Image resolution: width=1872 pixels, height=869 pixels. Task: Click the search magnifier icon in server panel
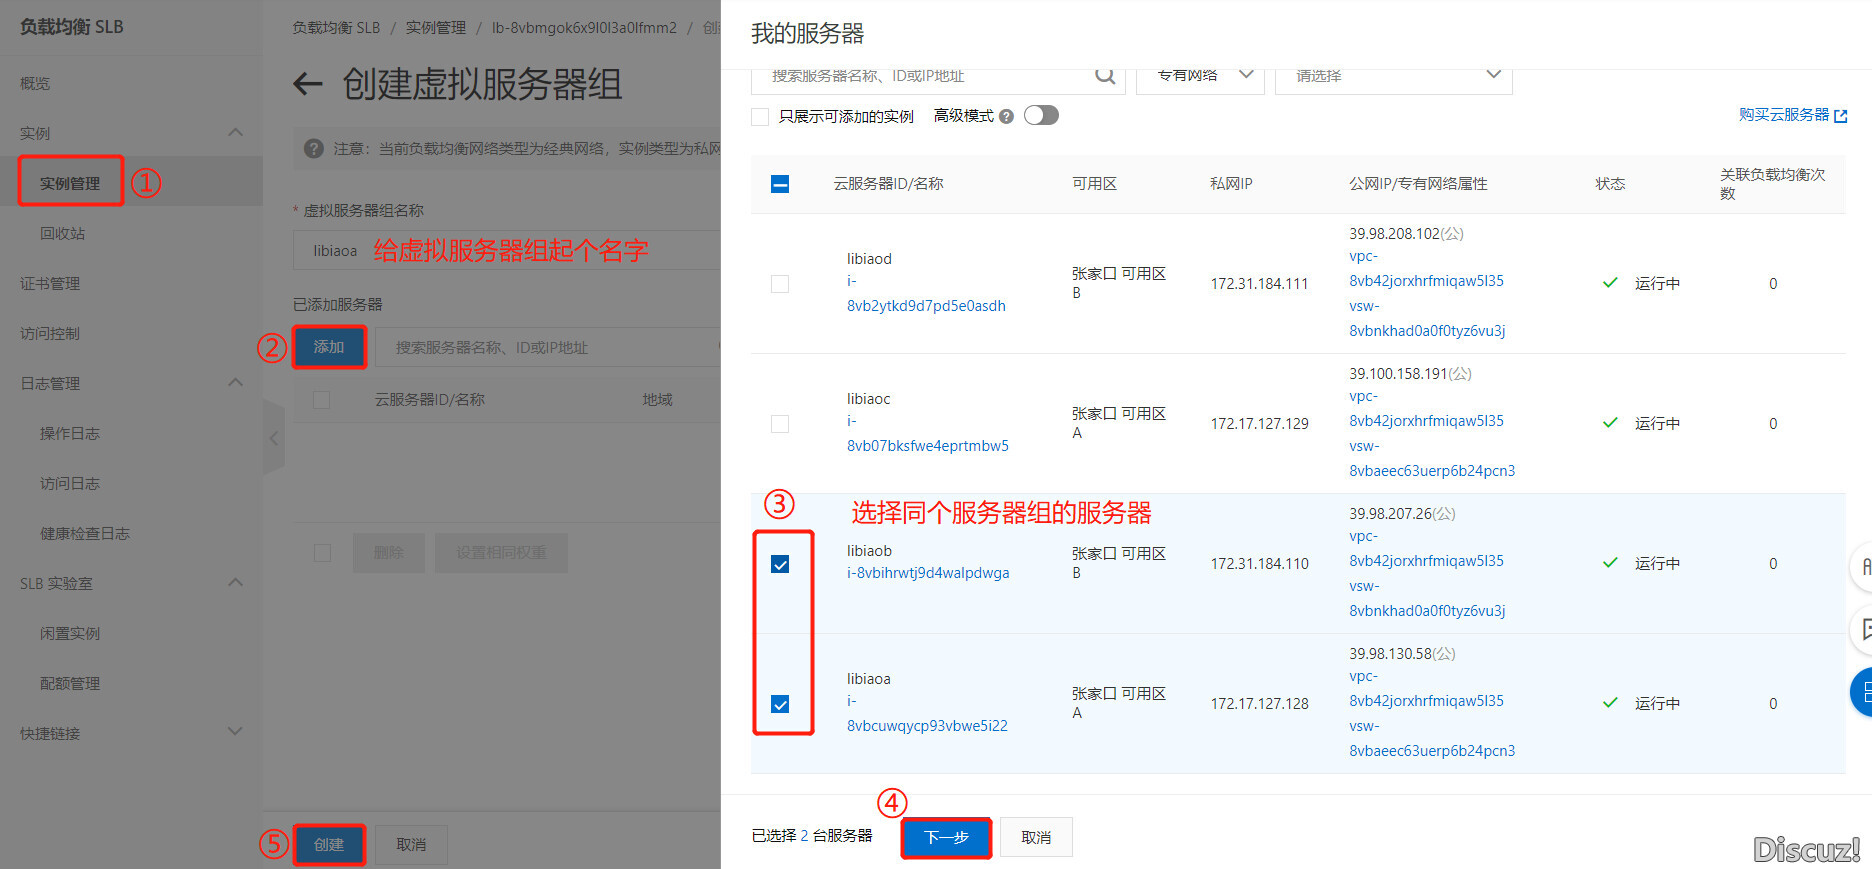coord(1104,76)
